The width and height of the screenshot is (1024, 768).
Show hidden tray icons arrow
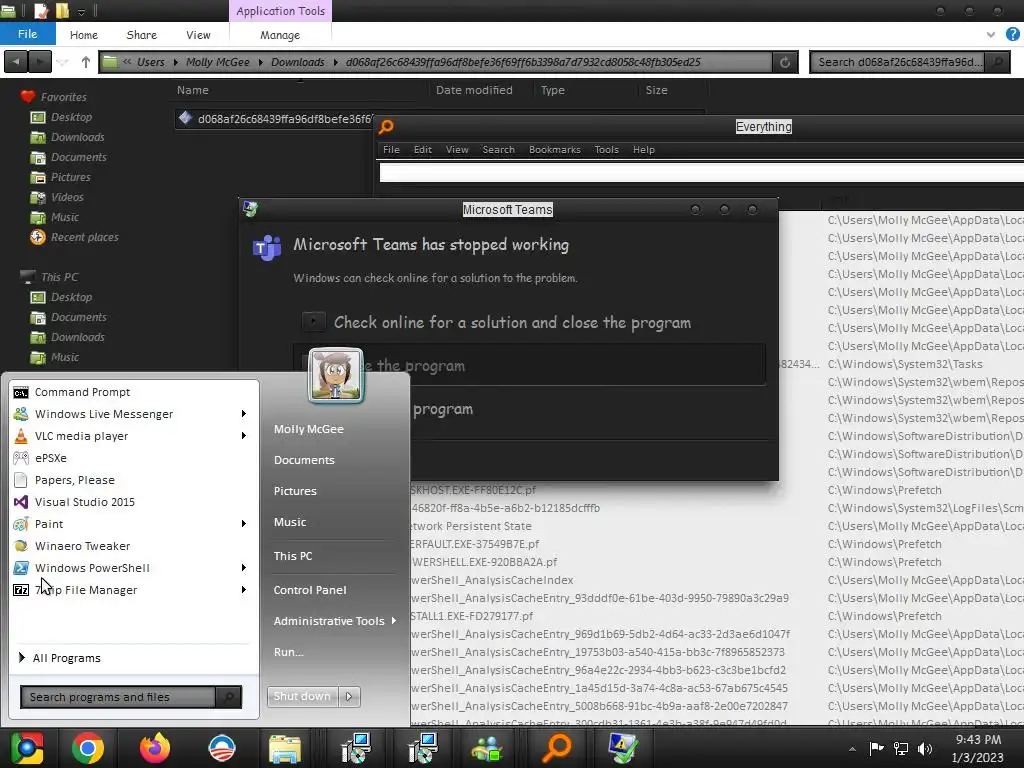(852, 749)
